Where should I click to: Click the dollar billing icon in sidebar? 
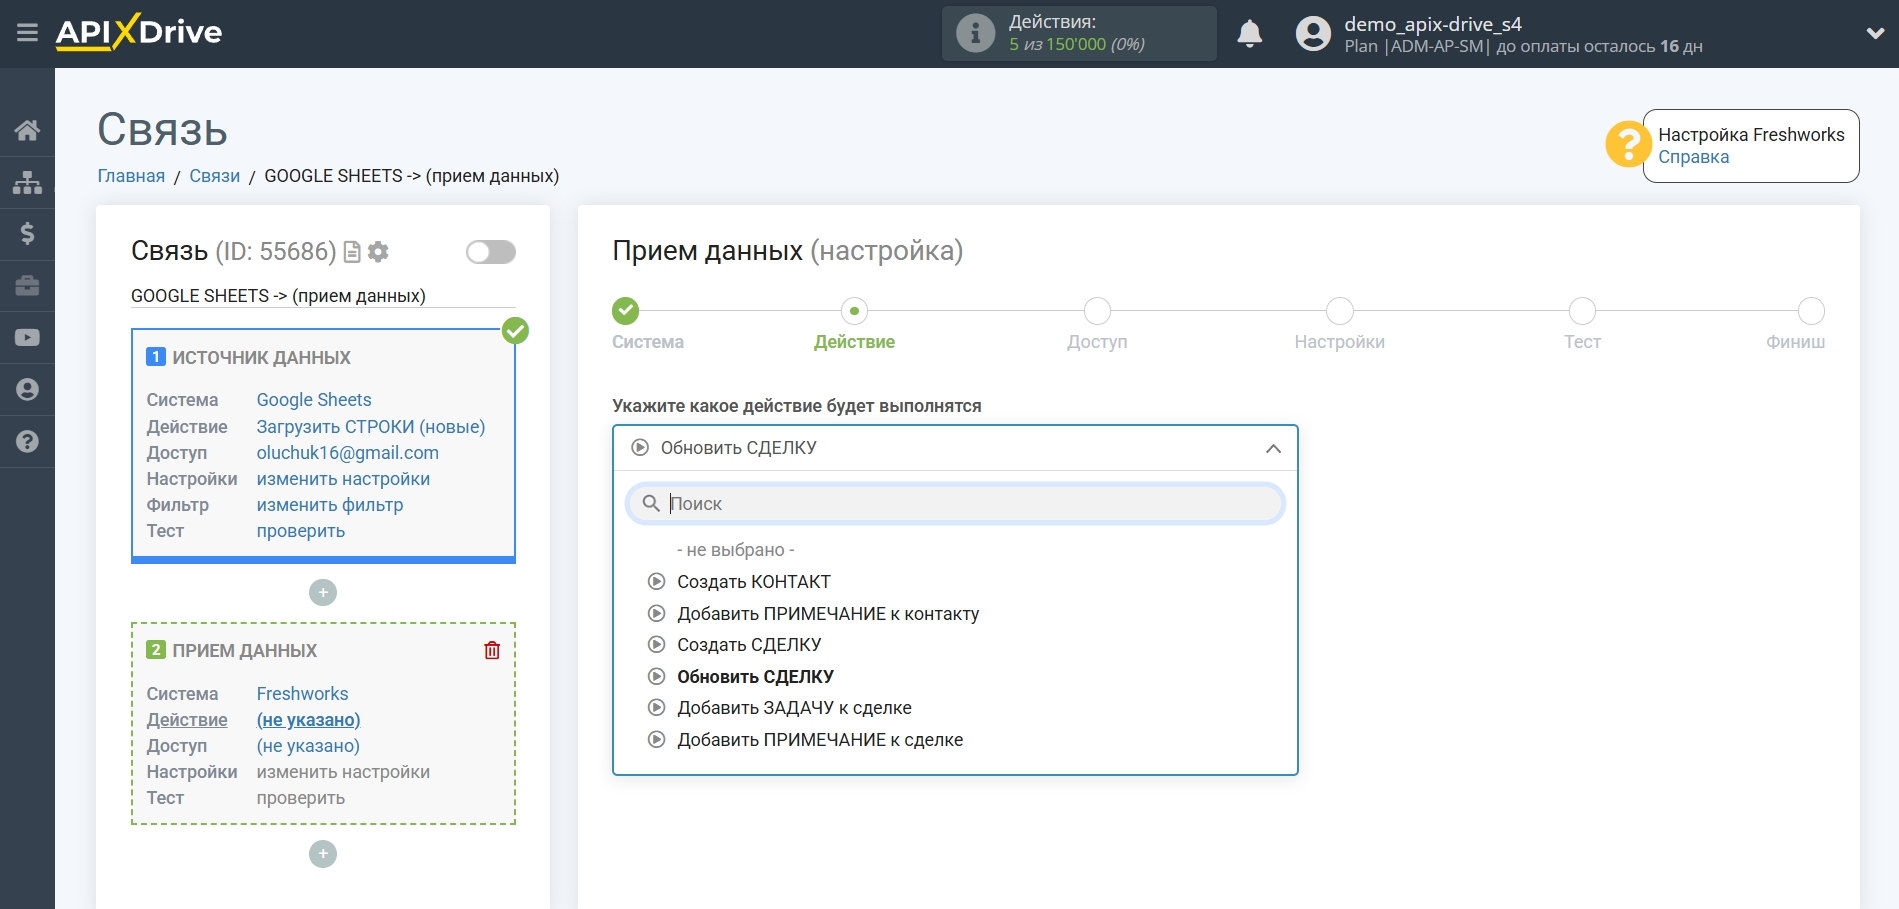click(27, 234)
